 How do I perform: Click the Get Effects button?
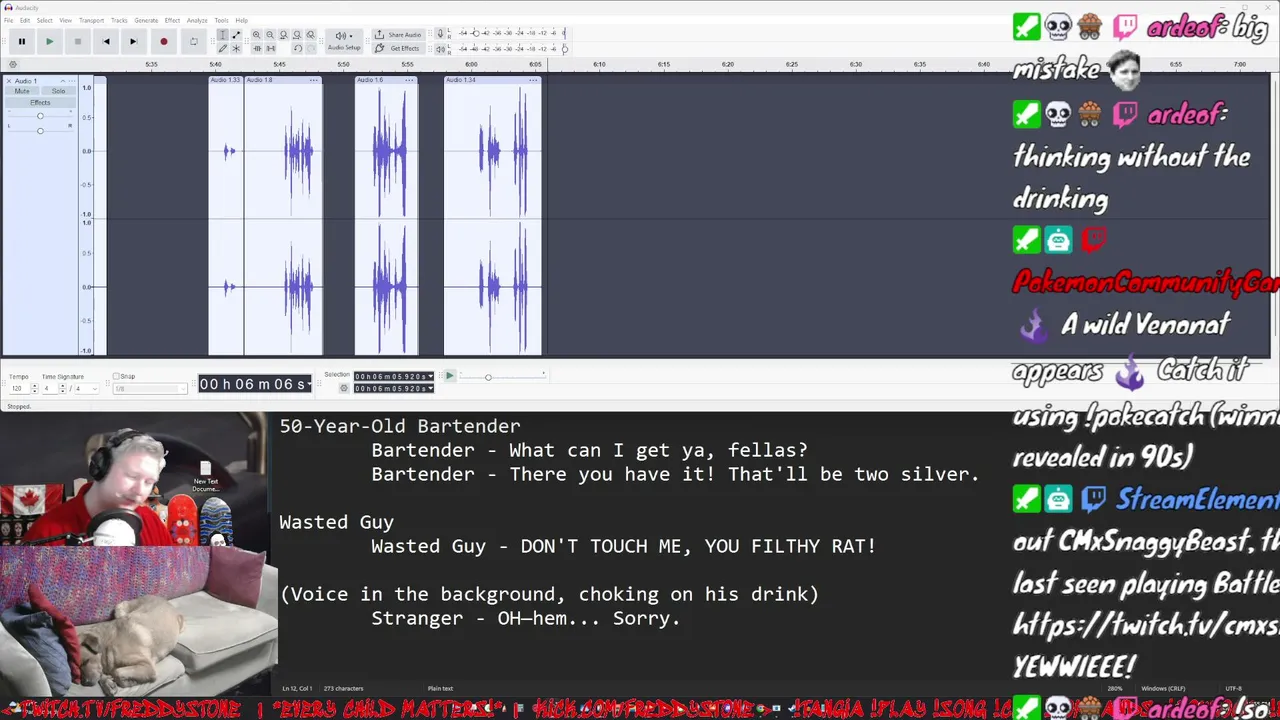pos(398,48)
